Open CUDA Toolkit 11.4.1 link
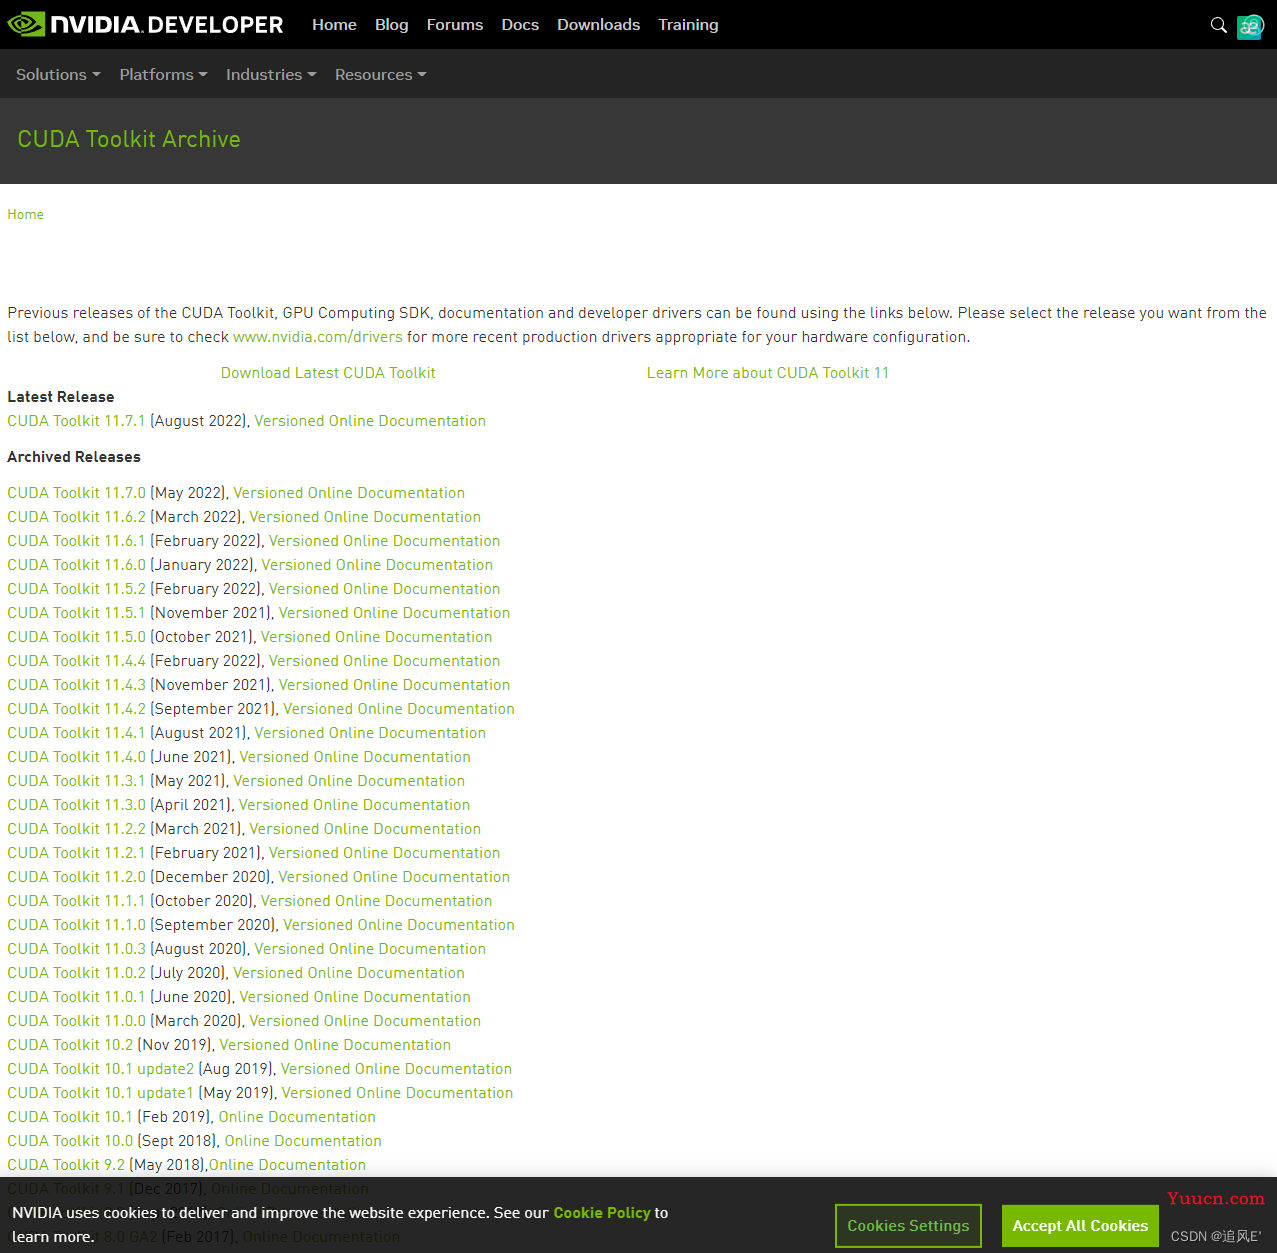Screen dimensions: 1277x1253 76,733
